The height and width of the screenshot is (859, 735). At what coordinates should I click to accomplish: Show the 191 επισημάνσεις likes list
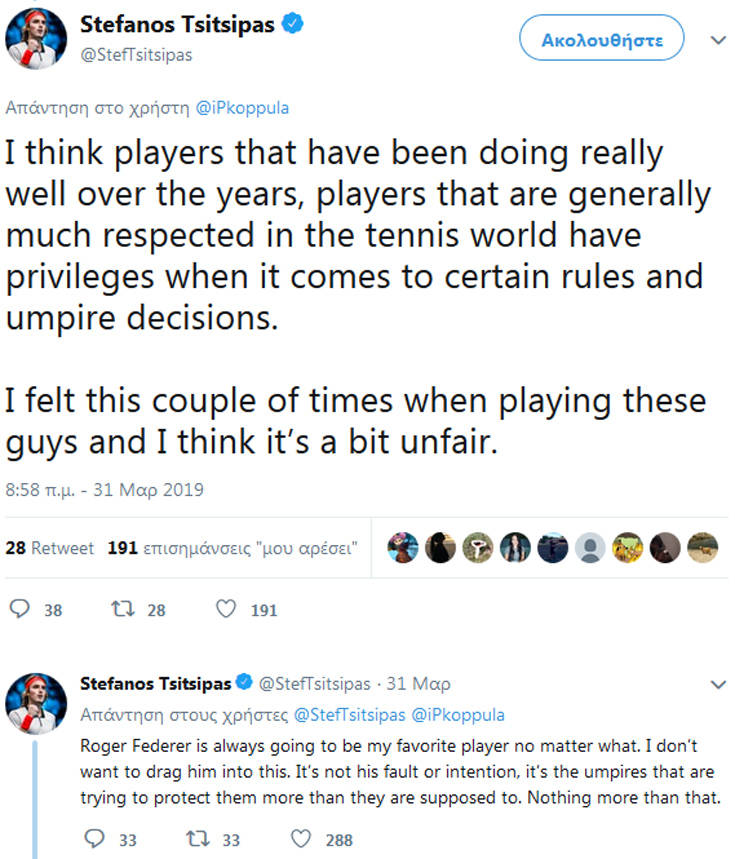(x=233, y=548)
